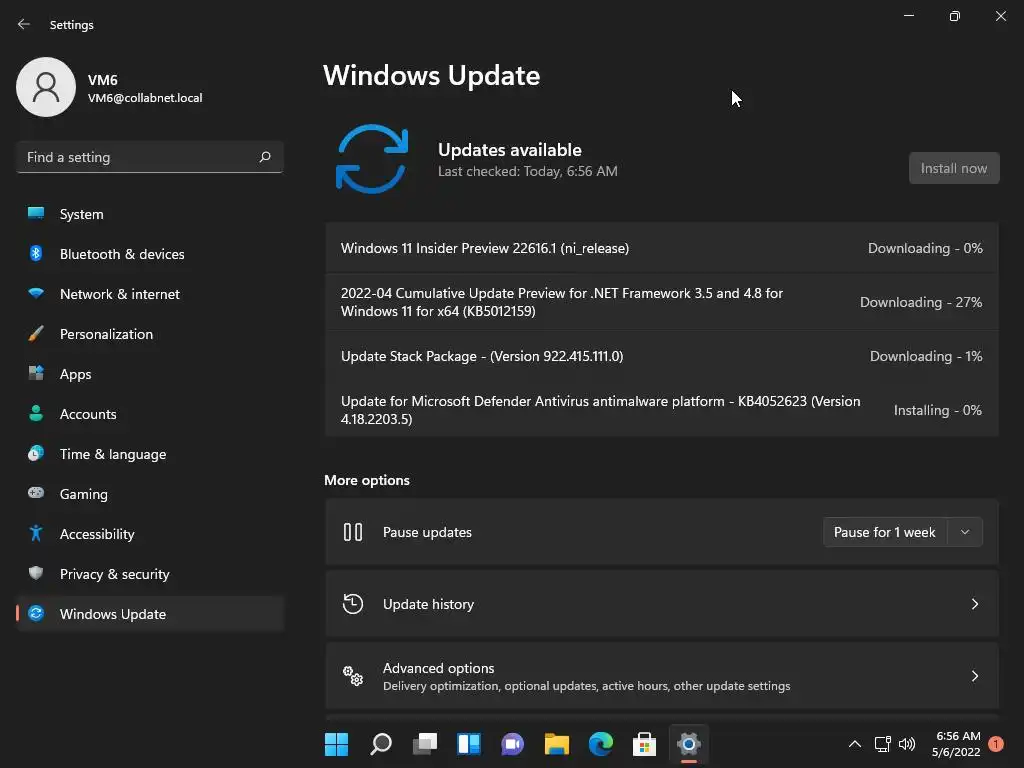Open volume speaker tray icon
This screenshot has height=768, width=1024.
pos(907,744)
